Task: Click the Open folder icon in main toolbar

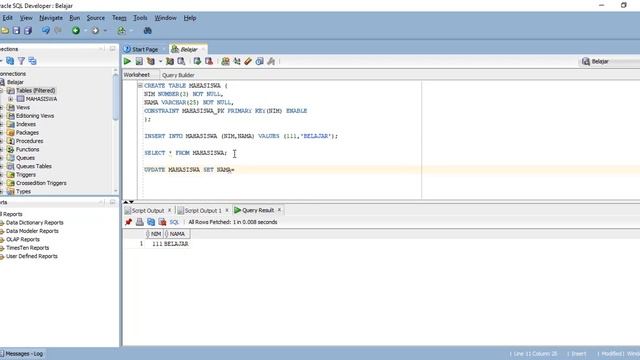Action: (4, 31)
